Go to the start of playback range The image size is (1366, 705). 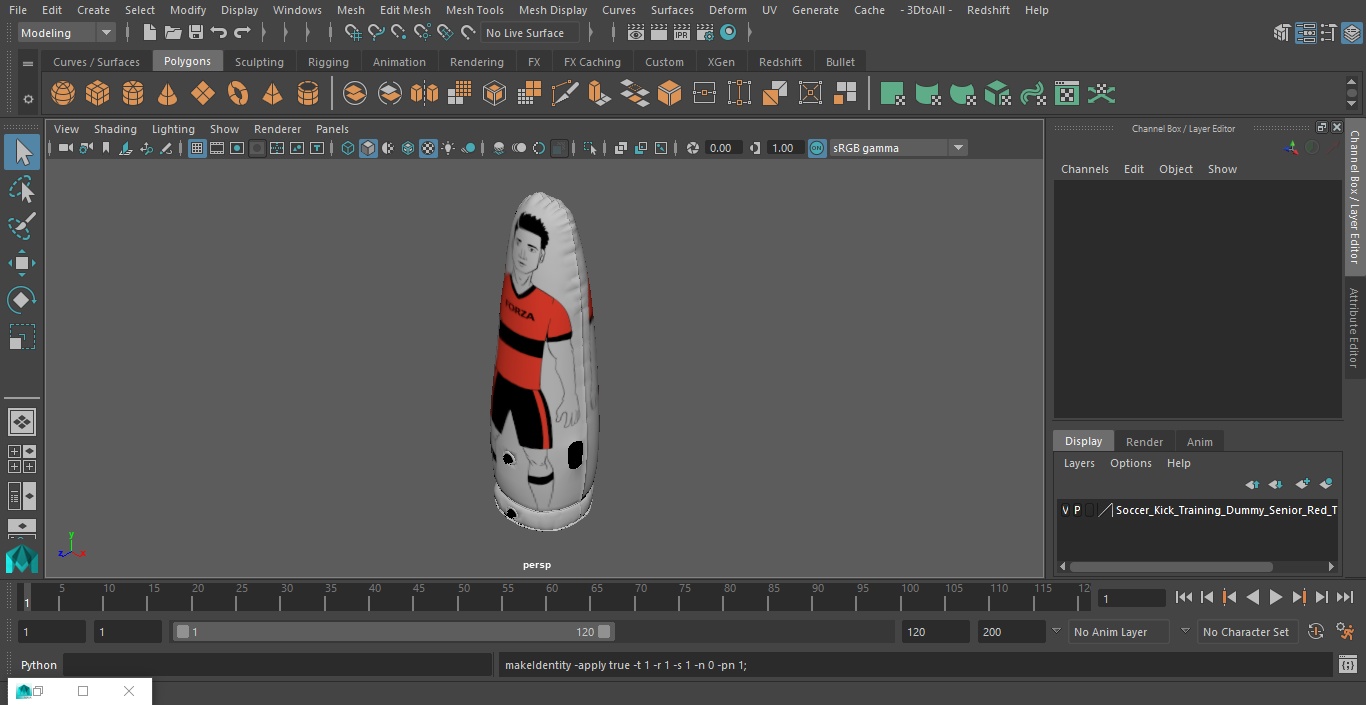click(x=1184, y=597)
